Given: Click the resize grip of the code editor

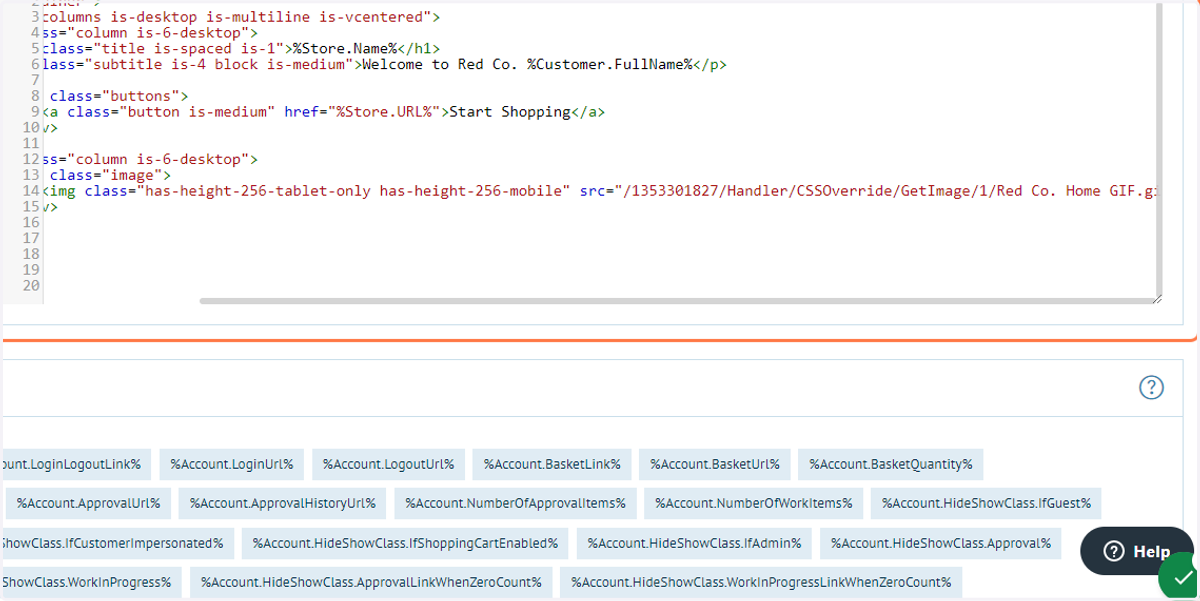Looking at the screenshot, I should [1157, 298].
